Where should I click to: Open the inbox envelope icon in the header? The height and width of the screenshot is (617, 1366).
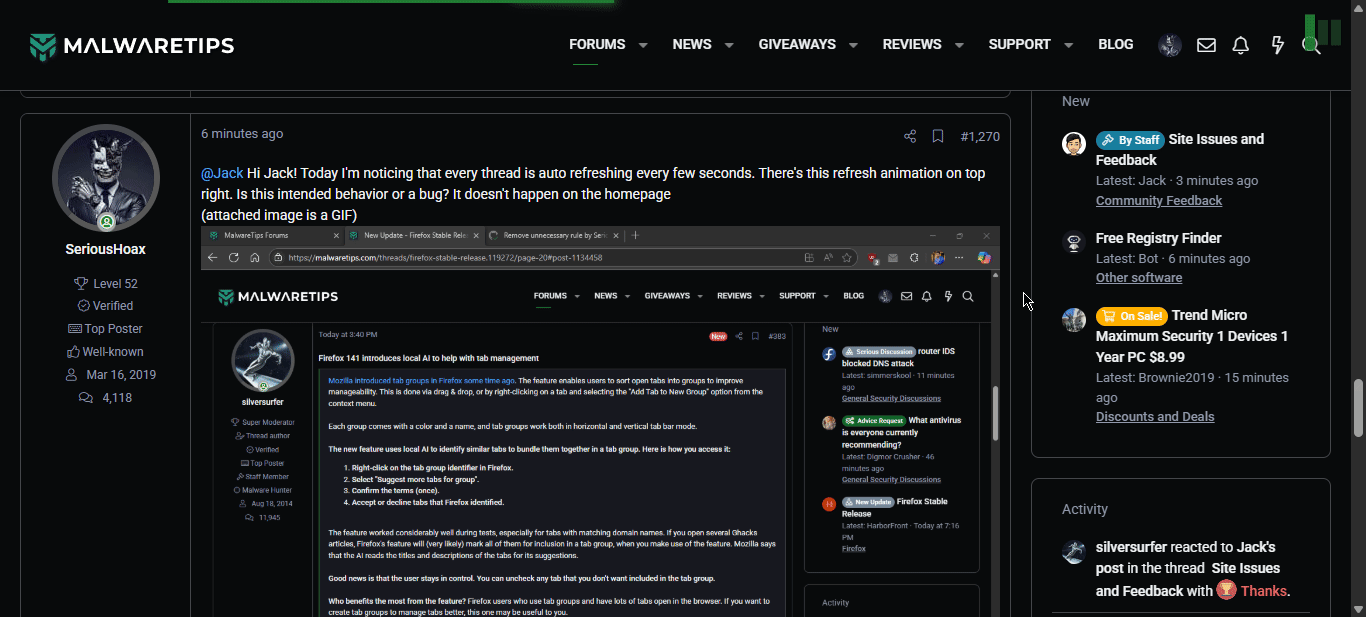pos(1206,45)
